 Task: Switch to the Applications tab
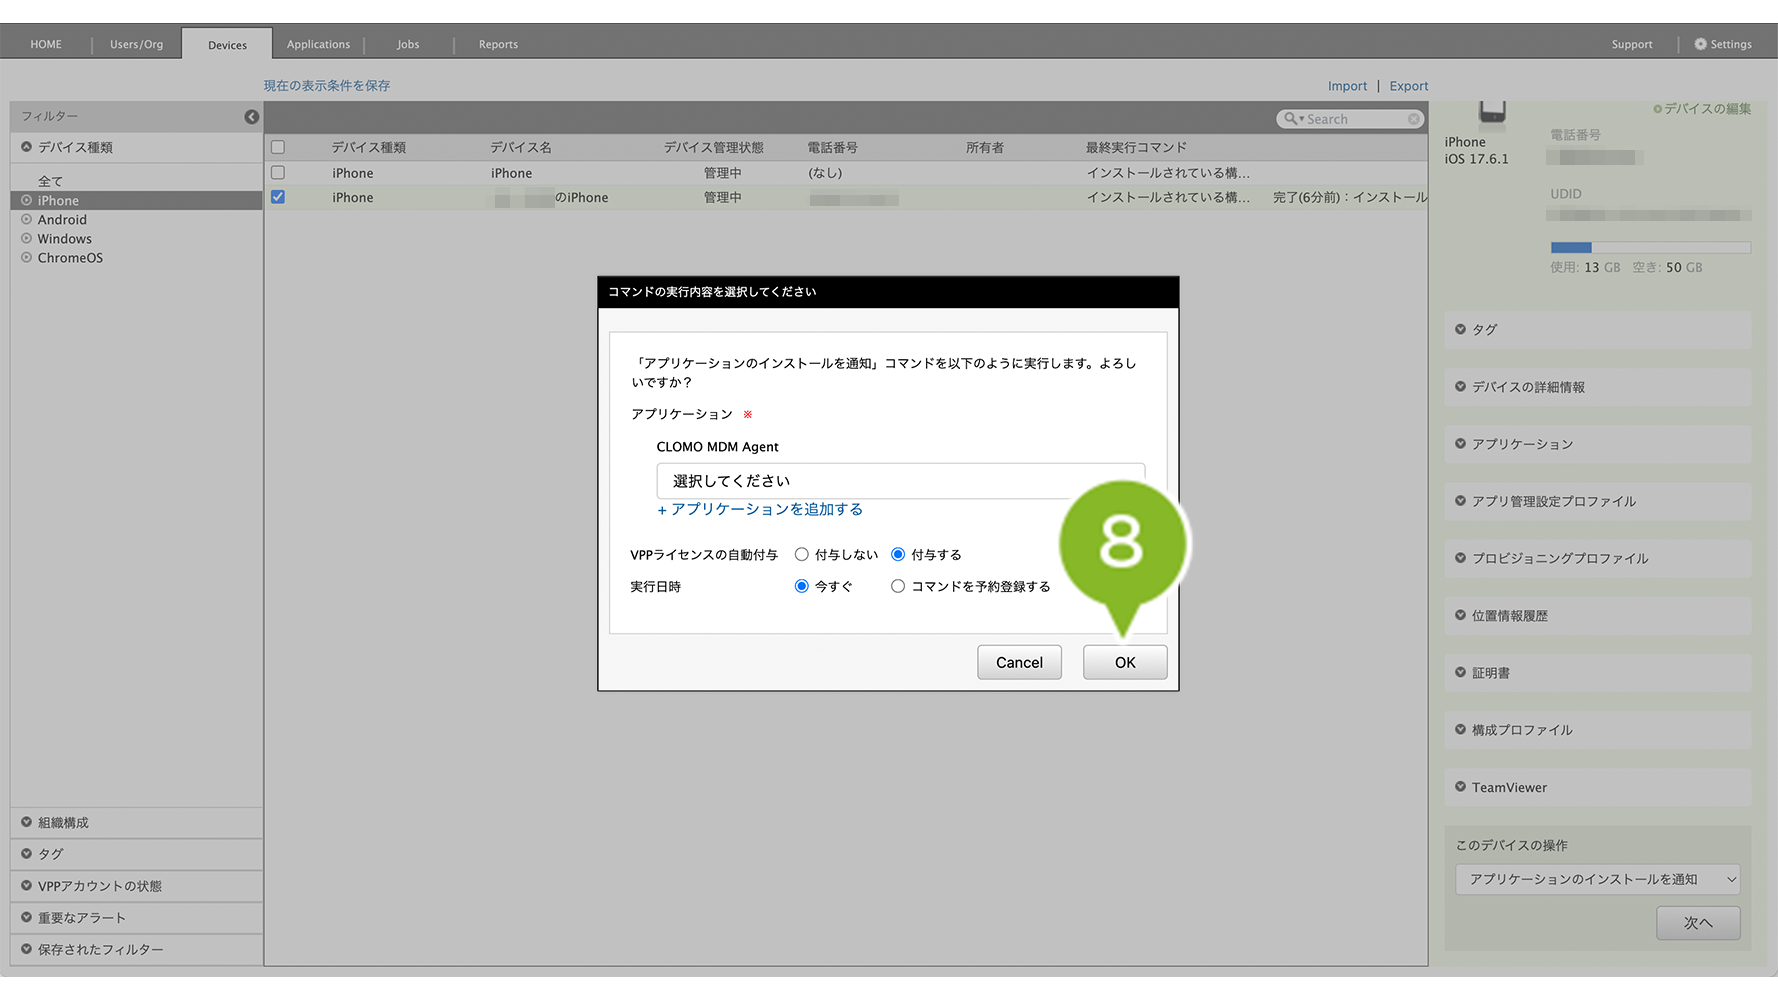[x=318, y=44]
